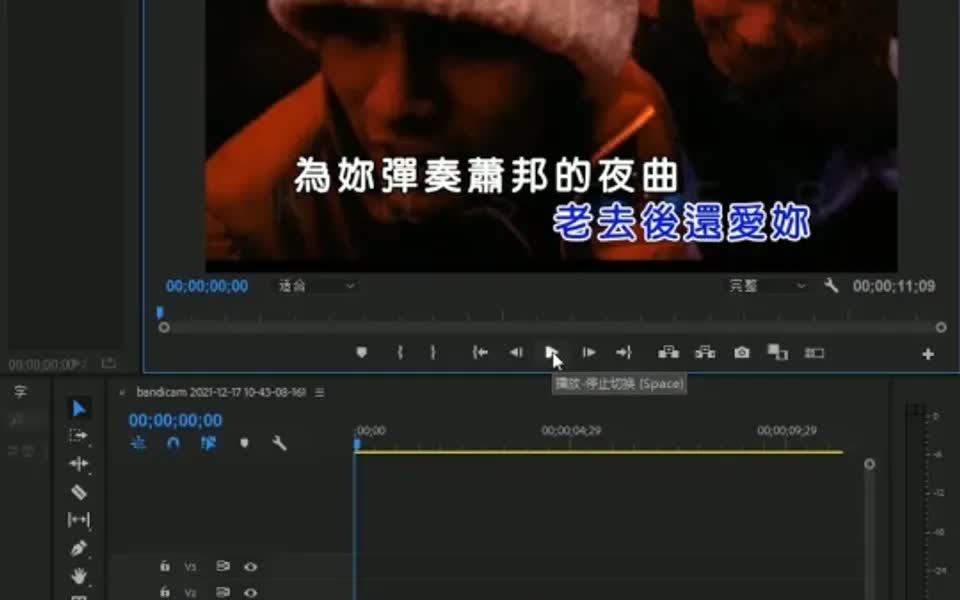Image resolution: width=960 pixels, height=600 pixels.
Task: Open the 完整 playback resolution dropdown
Action: point(765,286)
